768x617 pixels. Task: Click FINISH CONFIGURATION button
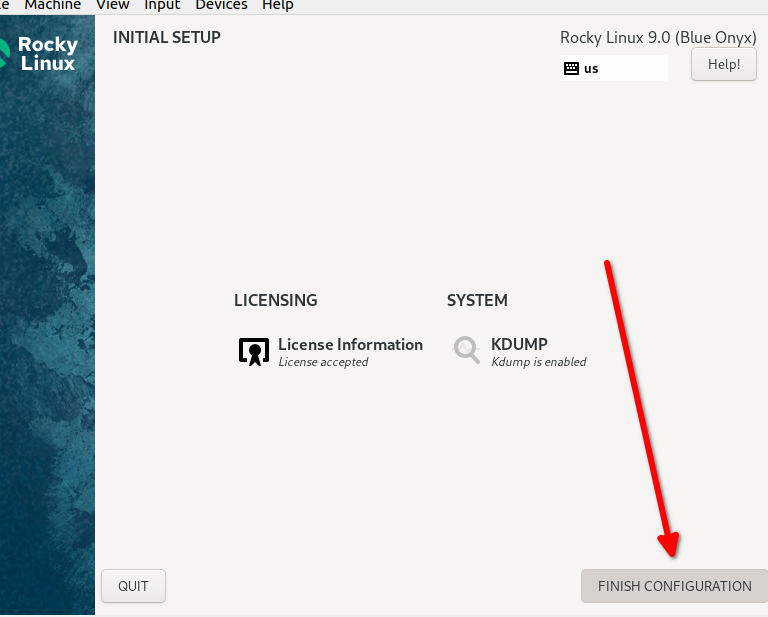click(674, 586)
